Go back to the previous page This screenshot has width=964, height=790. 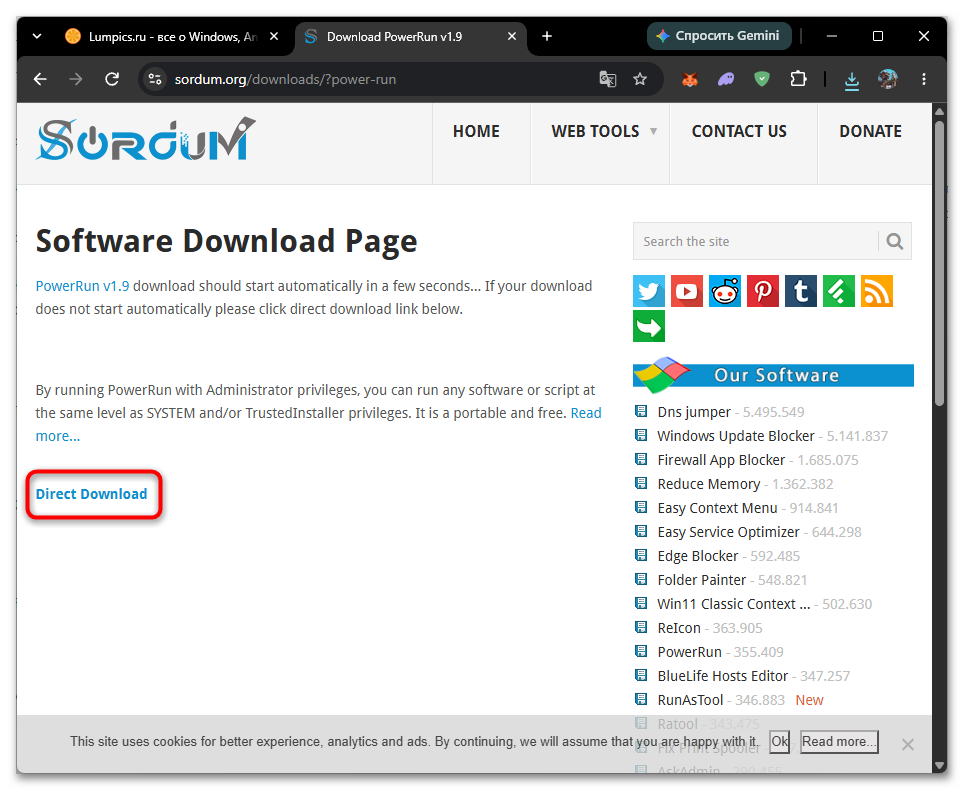(40, 79)
